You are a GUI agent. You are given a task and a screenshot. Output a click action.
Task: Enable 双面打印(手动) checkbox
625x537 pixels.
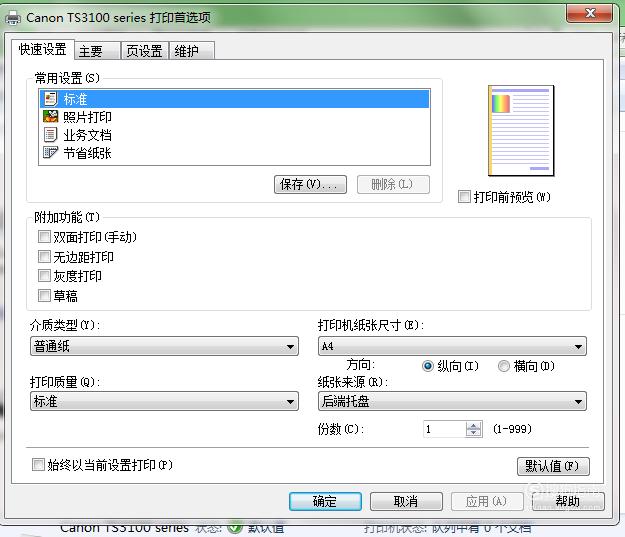(x=44, y=237)
